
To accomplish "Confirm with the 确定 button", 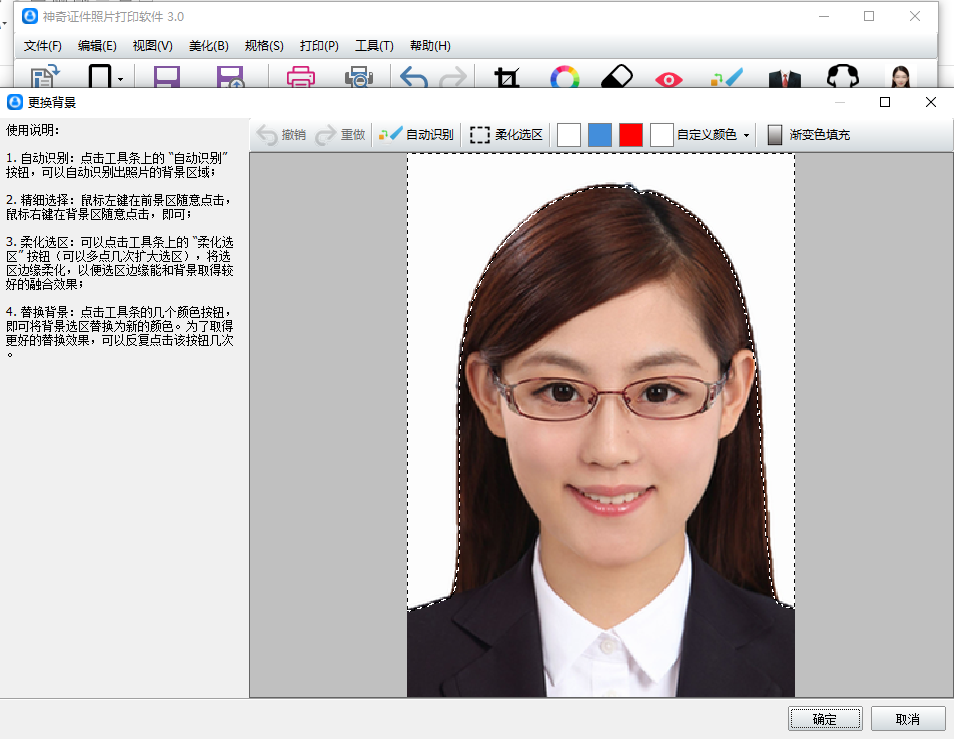I will pos(825,718).
